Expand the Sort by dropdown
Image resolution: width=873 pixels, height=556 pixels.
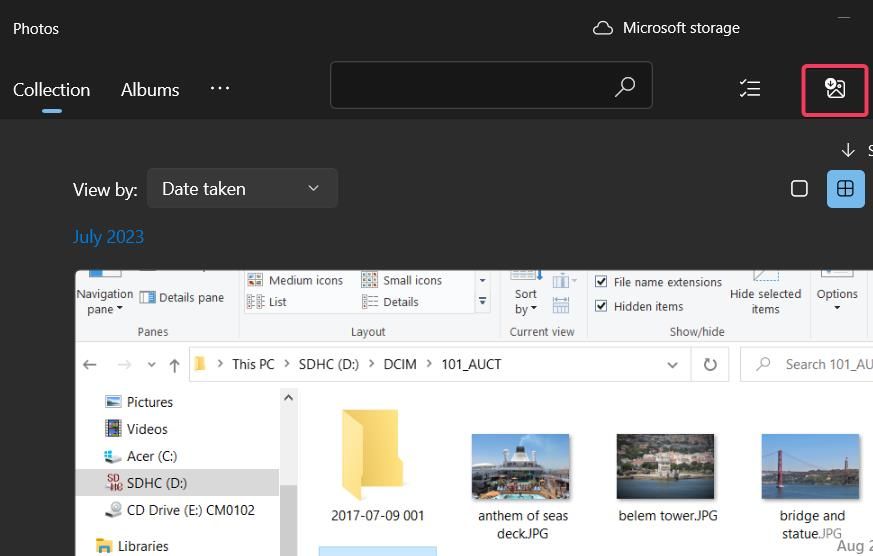526,301
